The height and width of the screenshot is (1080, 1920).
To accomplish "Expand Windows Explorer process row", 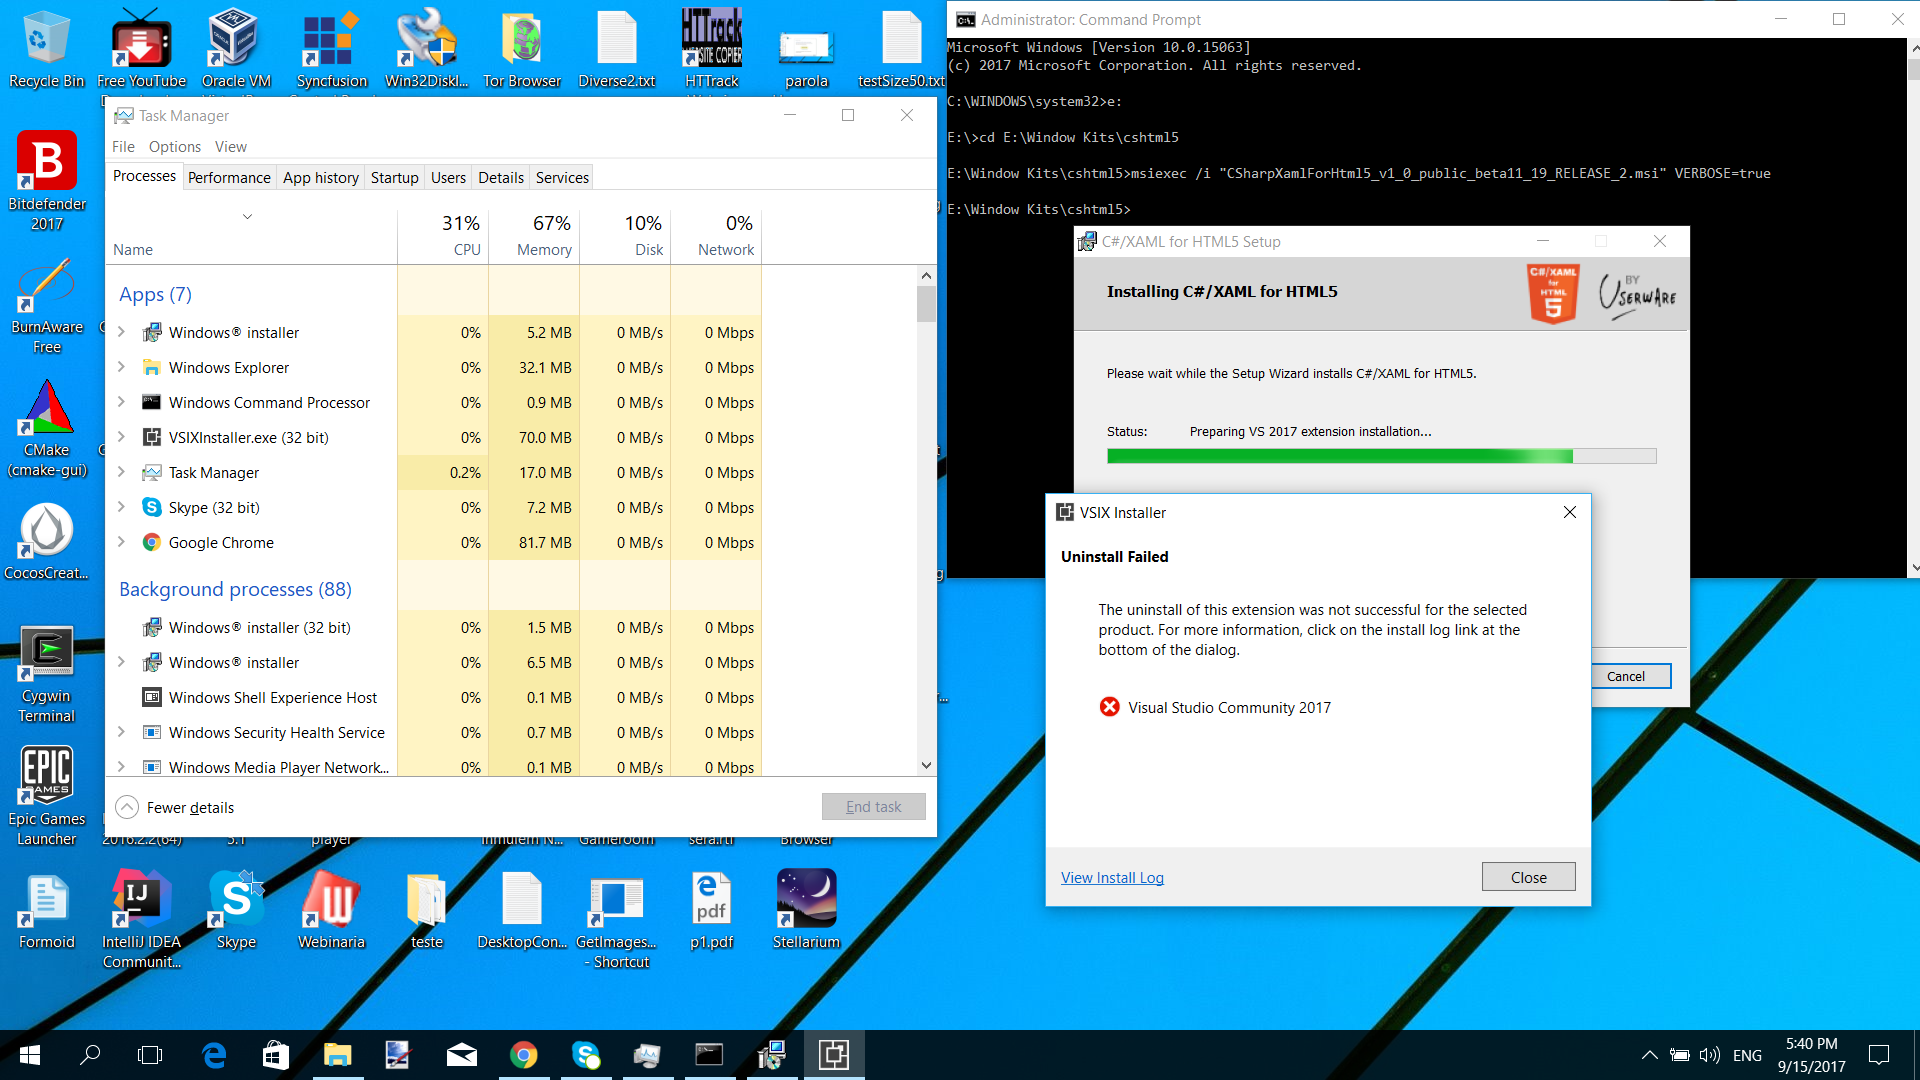I will point(121,367).
